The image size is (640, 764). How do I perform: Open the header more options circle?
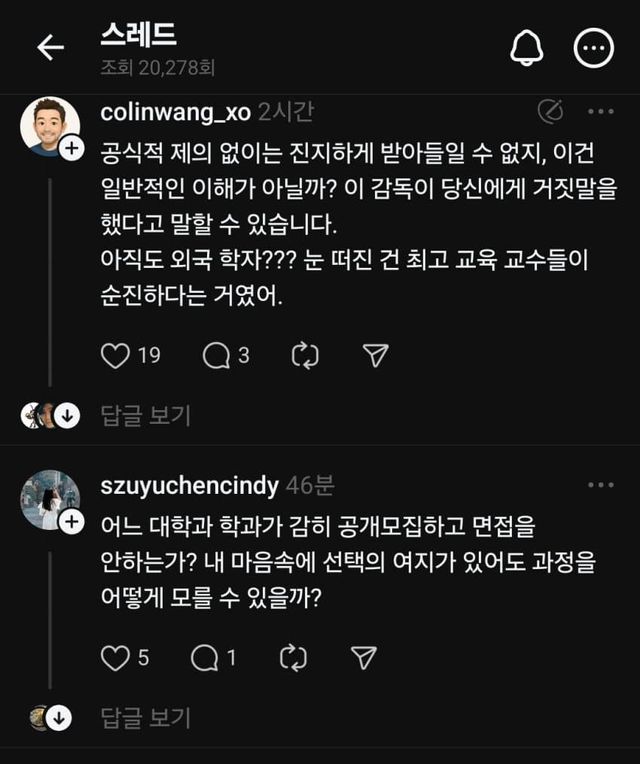coord(593,48)
